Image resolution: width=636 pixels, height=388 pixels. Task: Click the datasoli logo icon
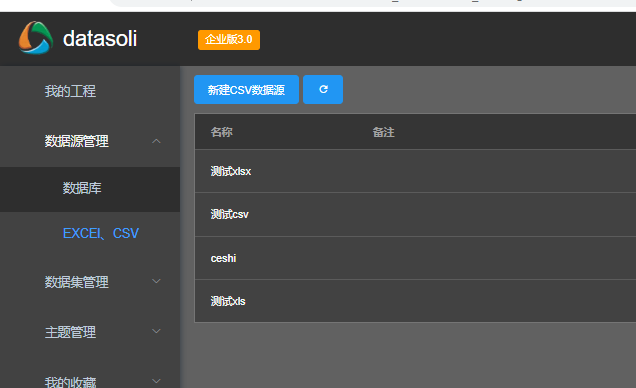tap(36, 38)
